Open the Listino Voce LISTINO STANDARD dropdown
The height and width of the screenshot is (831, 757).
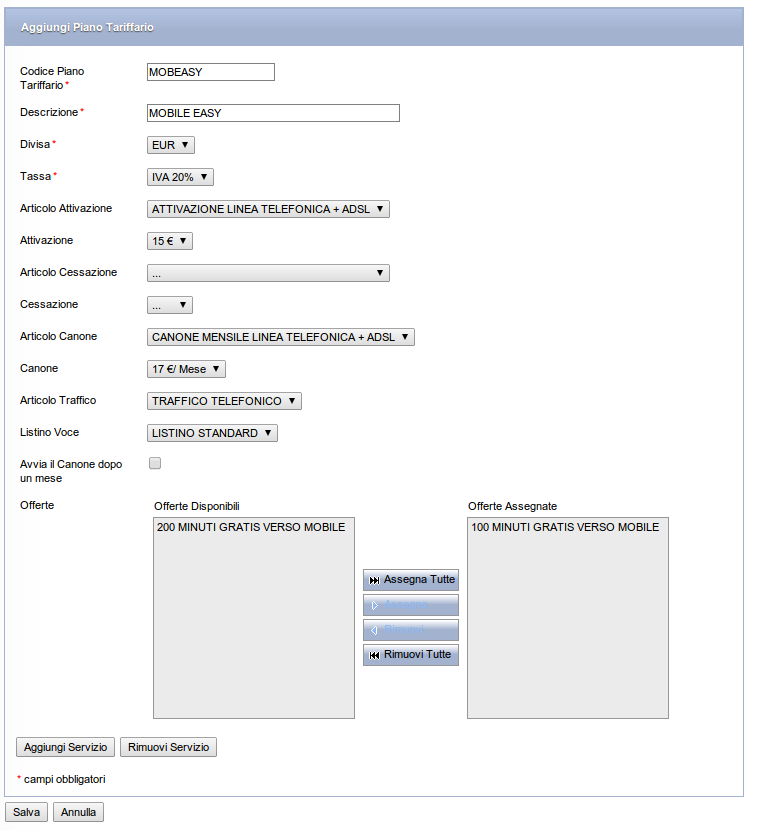[212, 433]
